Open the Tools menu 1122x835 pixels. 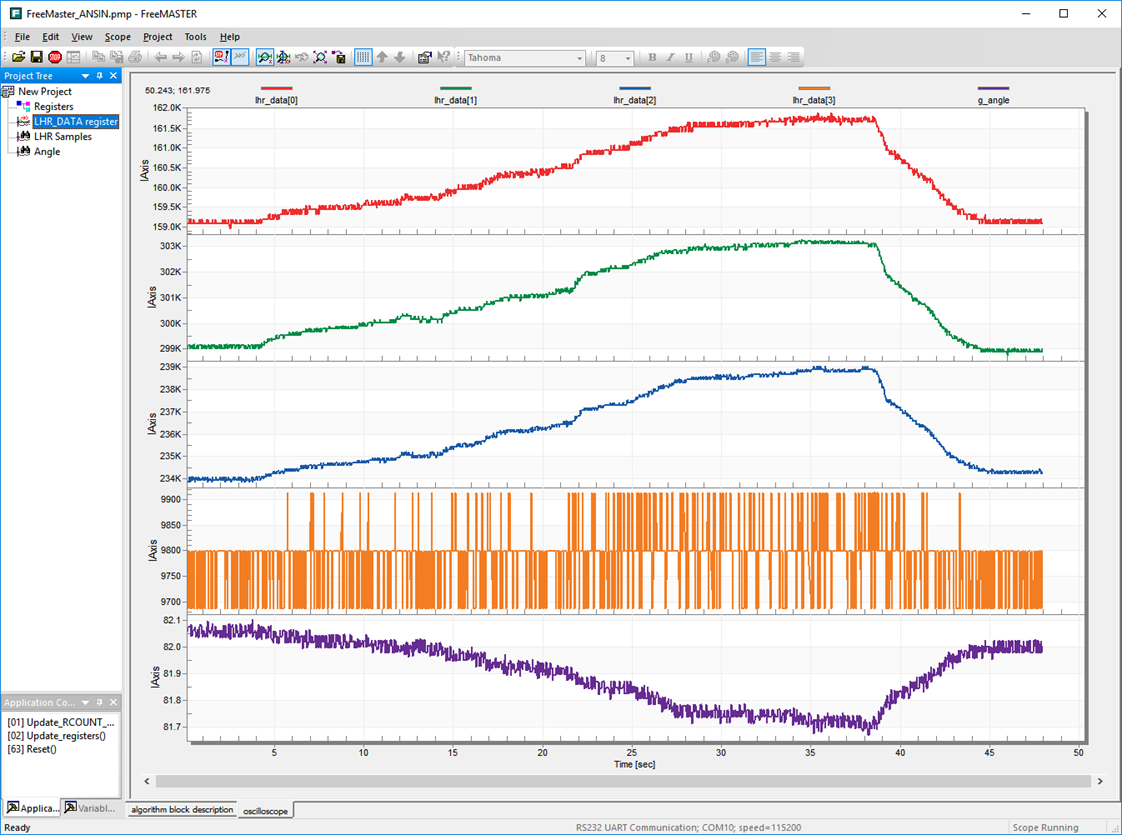pyautogui.click(x=195, y=36)
